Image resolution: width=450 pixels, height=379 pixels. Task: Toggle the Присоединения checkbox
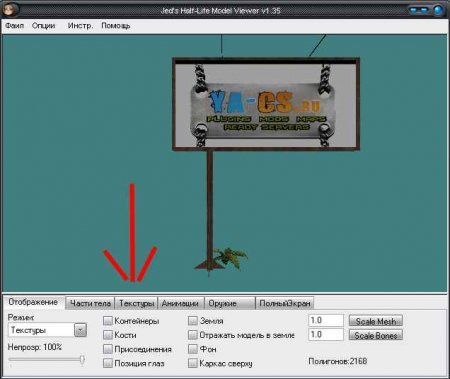(108, 349)
